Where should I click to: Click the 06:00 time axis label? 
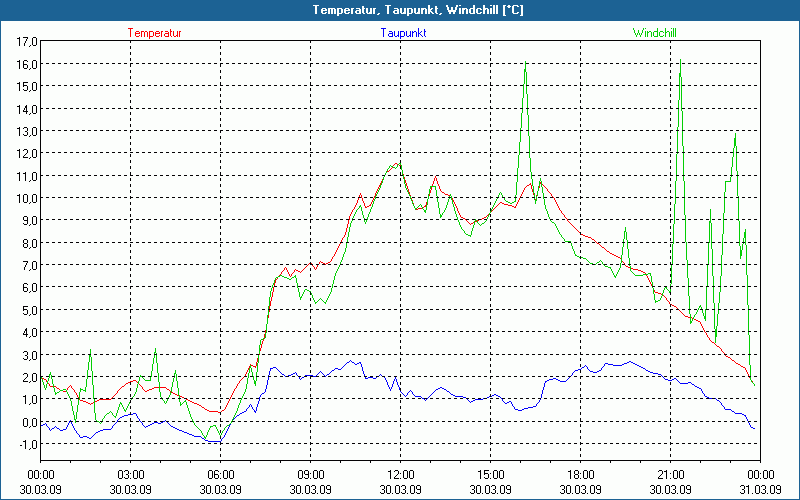click(x=220, y=475)
